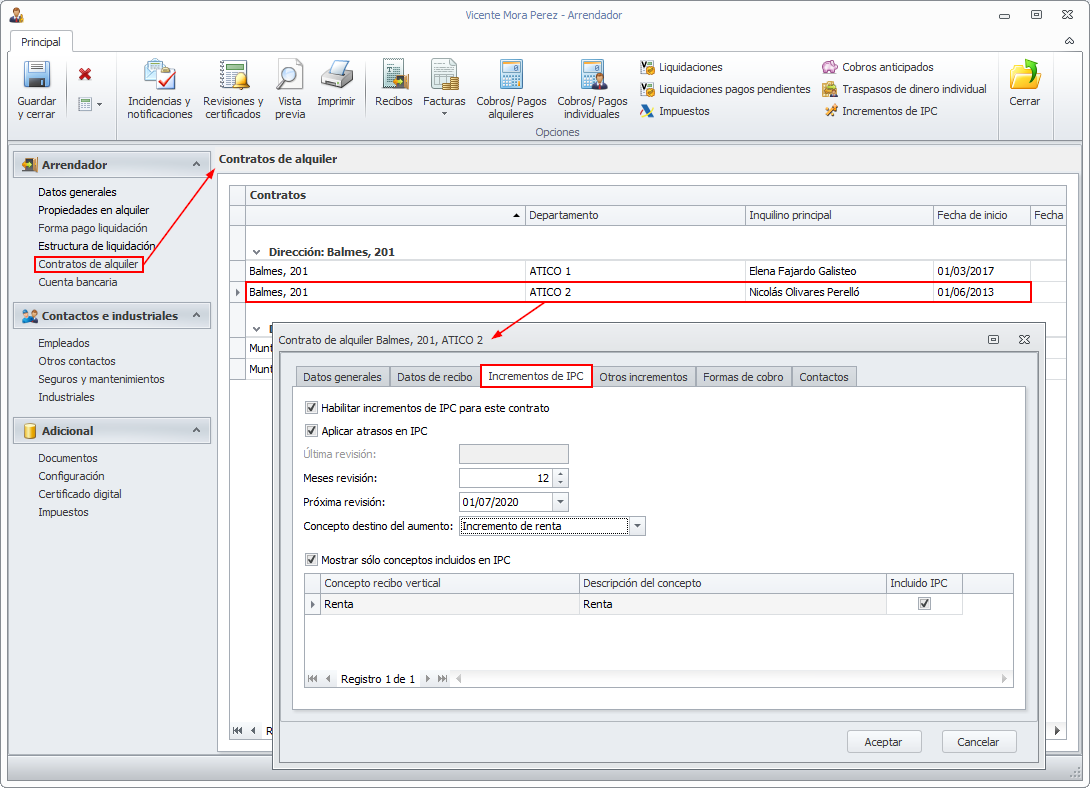The width and height of the screenshot is (1090, 788).
Task: Collapse the Arrendador sidebar section
Action: (196, 164)
